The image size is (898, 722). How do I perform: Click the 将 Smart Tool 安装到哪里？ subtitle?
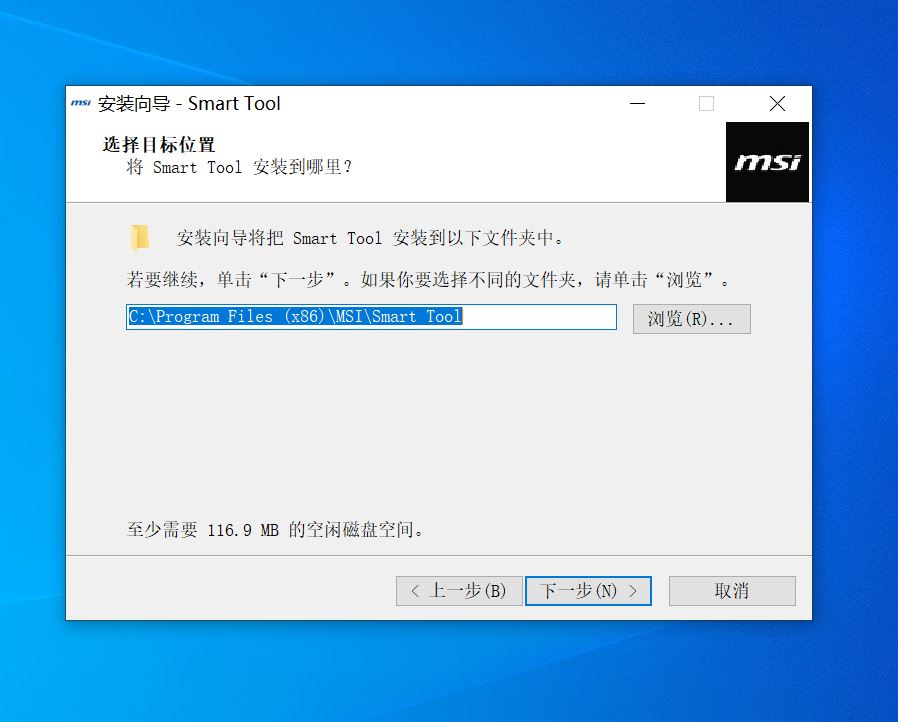(239, 167)
